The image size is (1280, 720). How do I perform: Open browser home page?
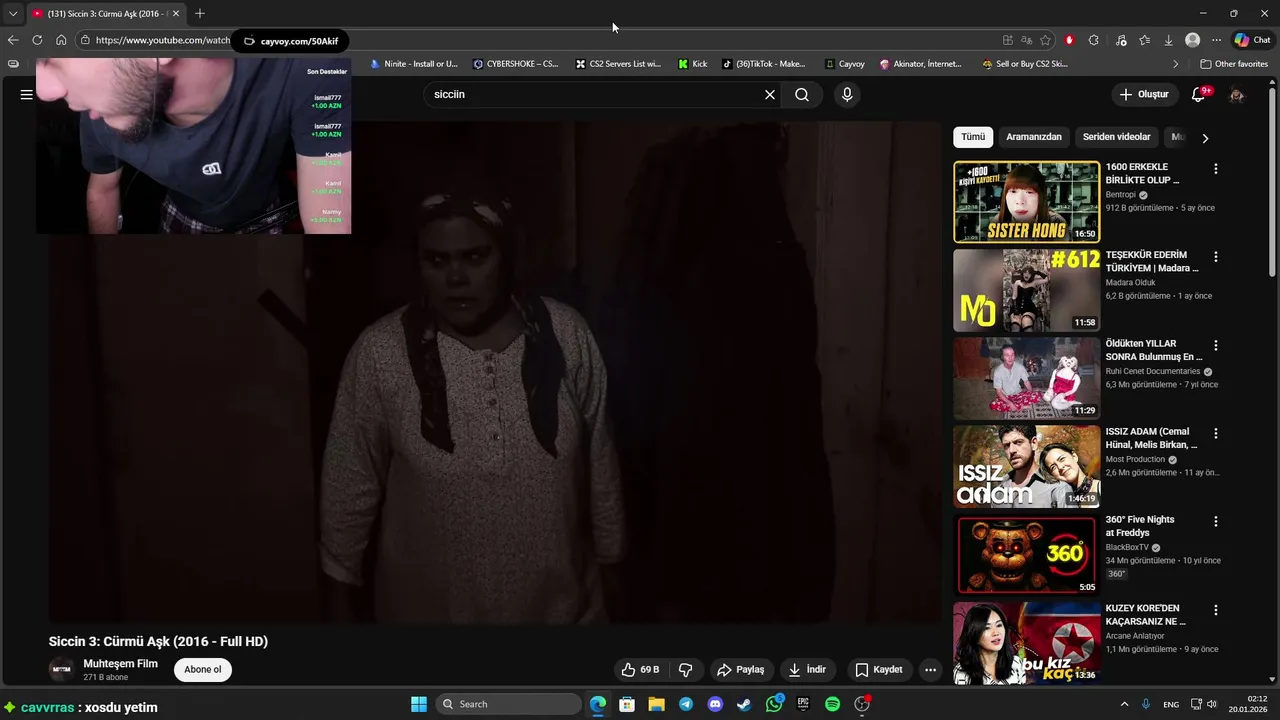point(61,40)
